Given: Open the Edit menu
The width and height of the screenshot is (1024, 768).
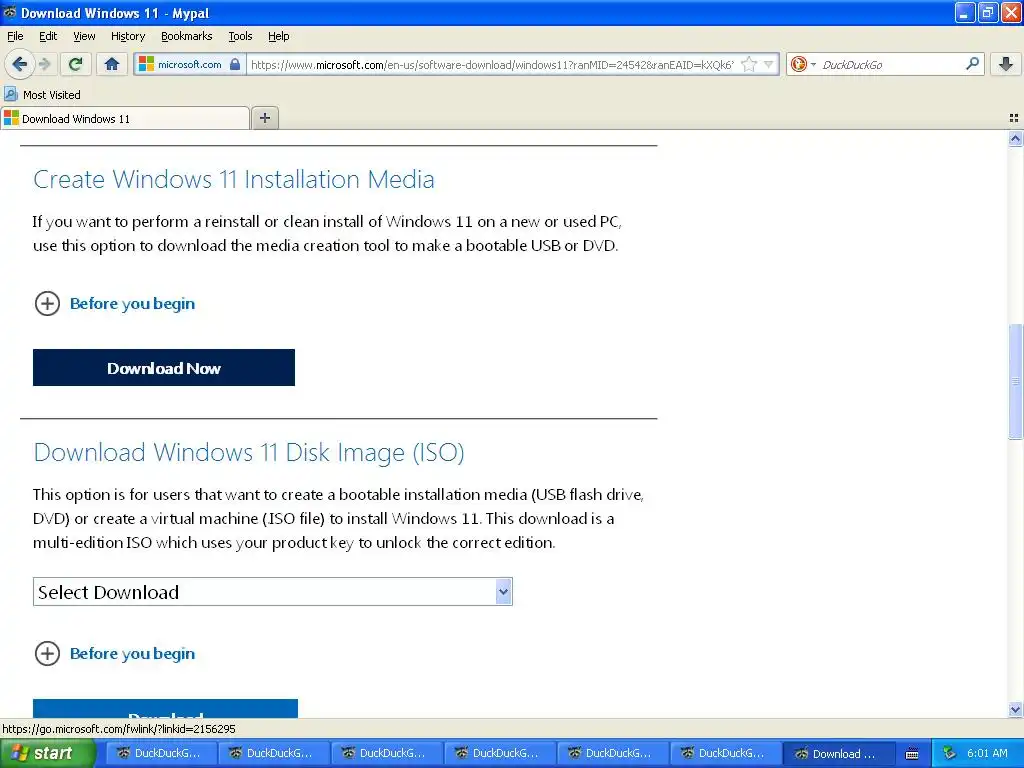Looking at the screenshot, I should [x=48, y=36].
